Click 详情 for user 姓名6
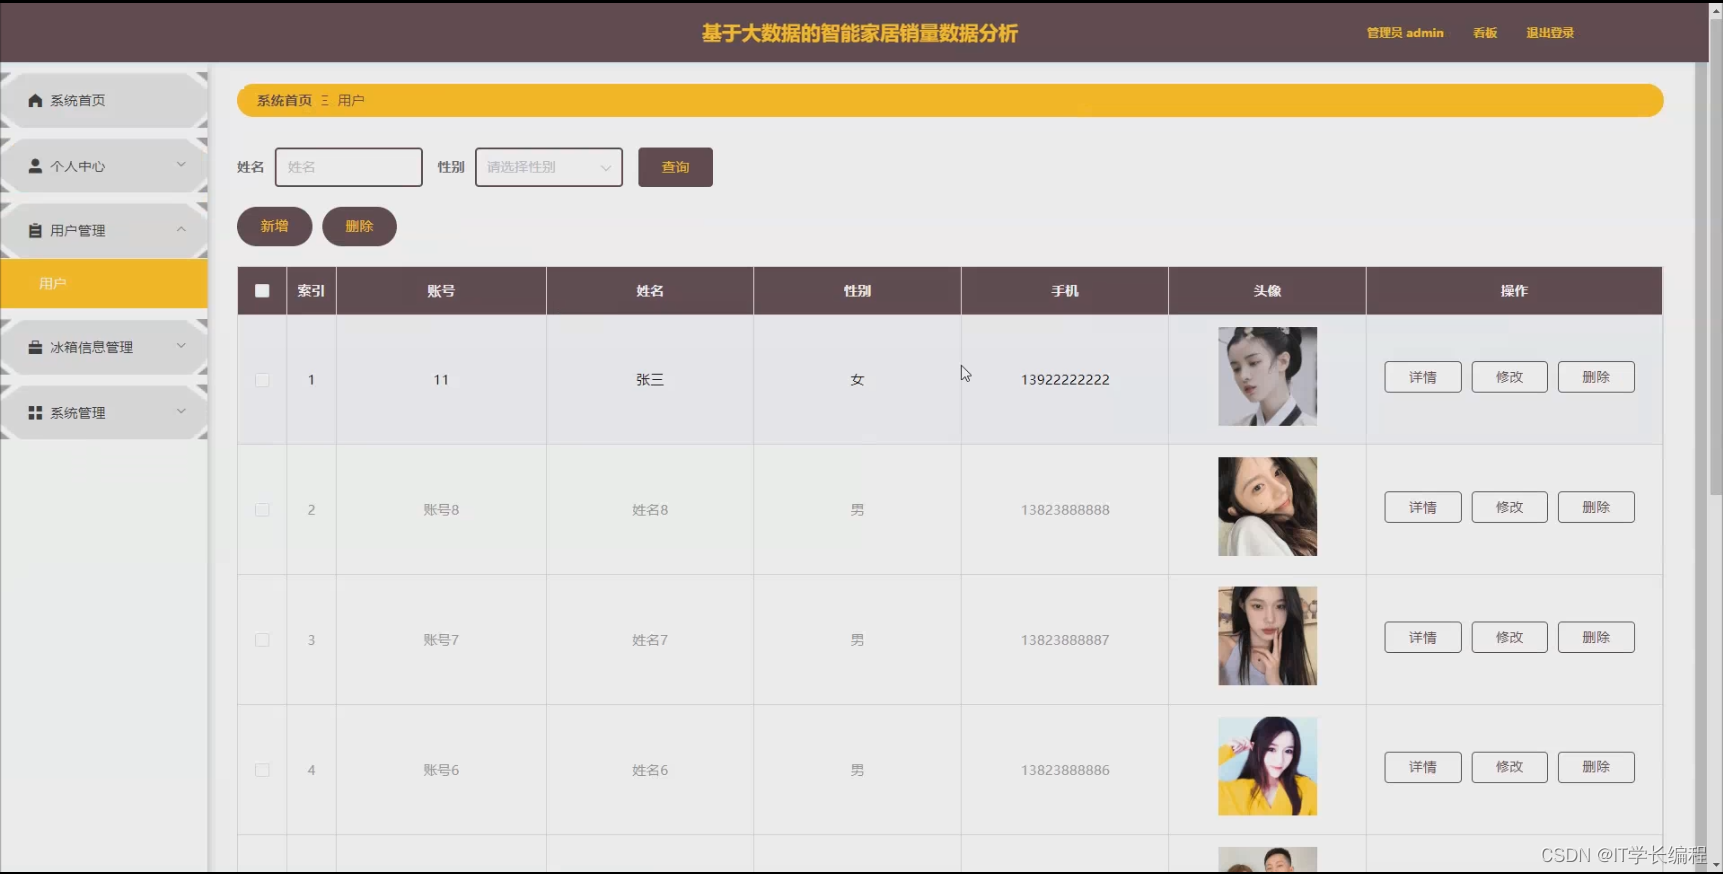The height and width of the screenshot is (874, 1723). pyautogui.click(x=1423, y=767)
